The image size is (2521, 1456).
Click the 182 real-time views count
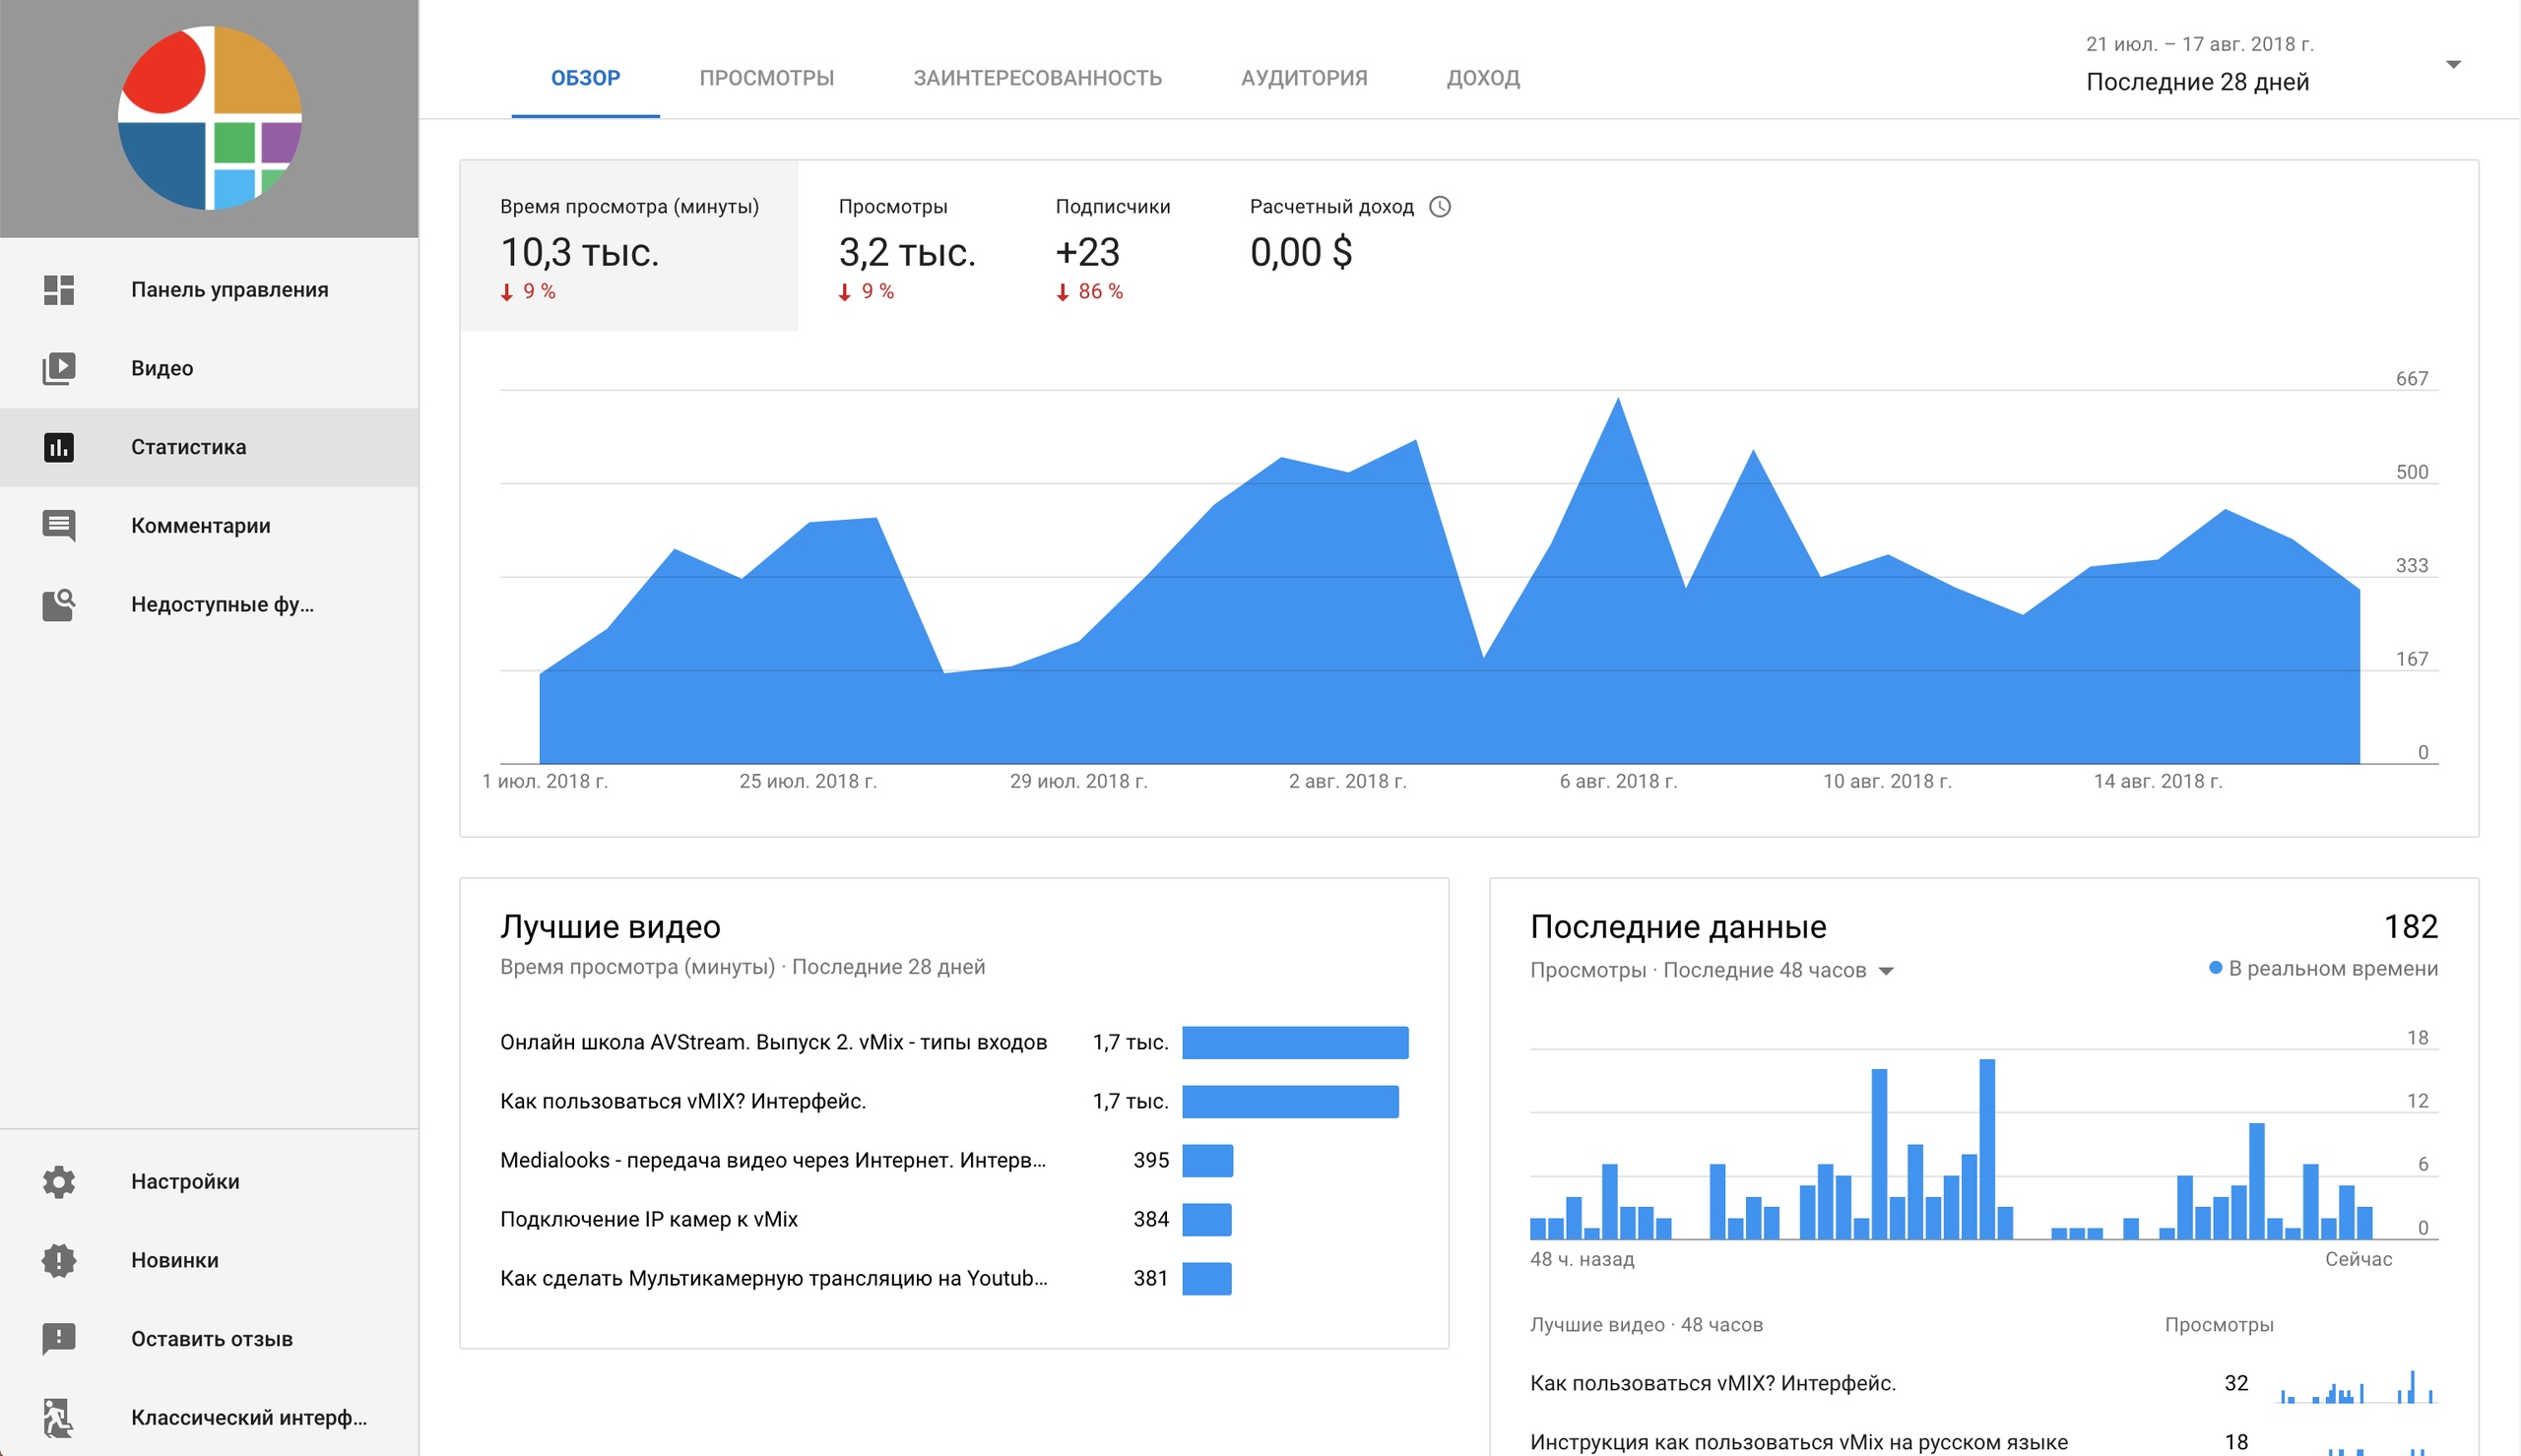2411,927
